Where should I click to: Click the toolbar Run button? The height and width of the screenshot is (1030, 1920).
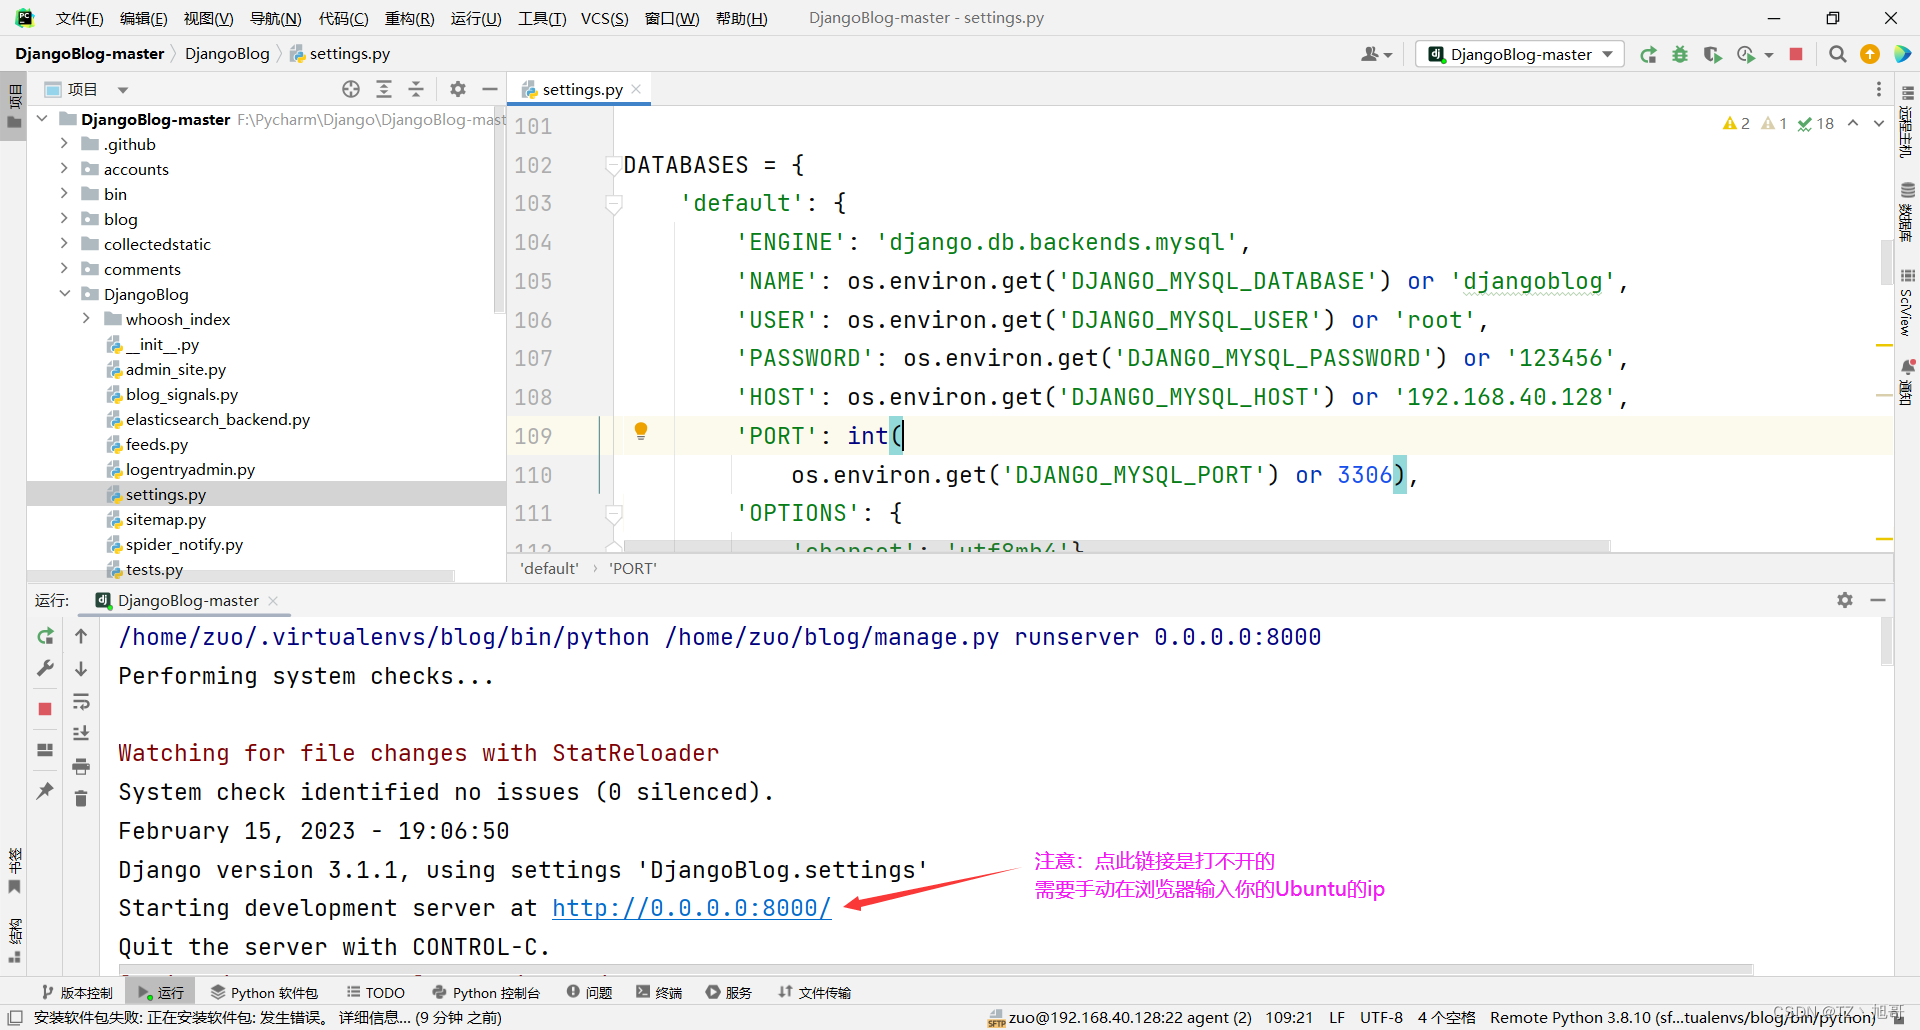coord(1648,54)
